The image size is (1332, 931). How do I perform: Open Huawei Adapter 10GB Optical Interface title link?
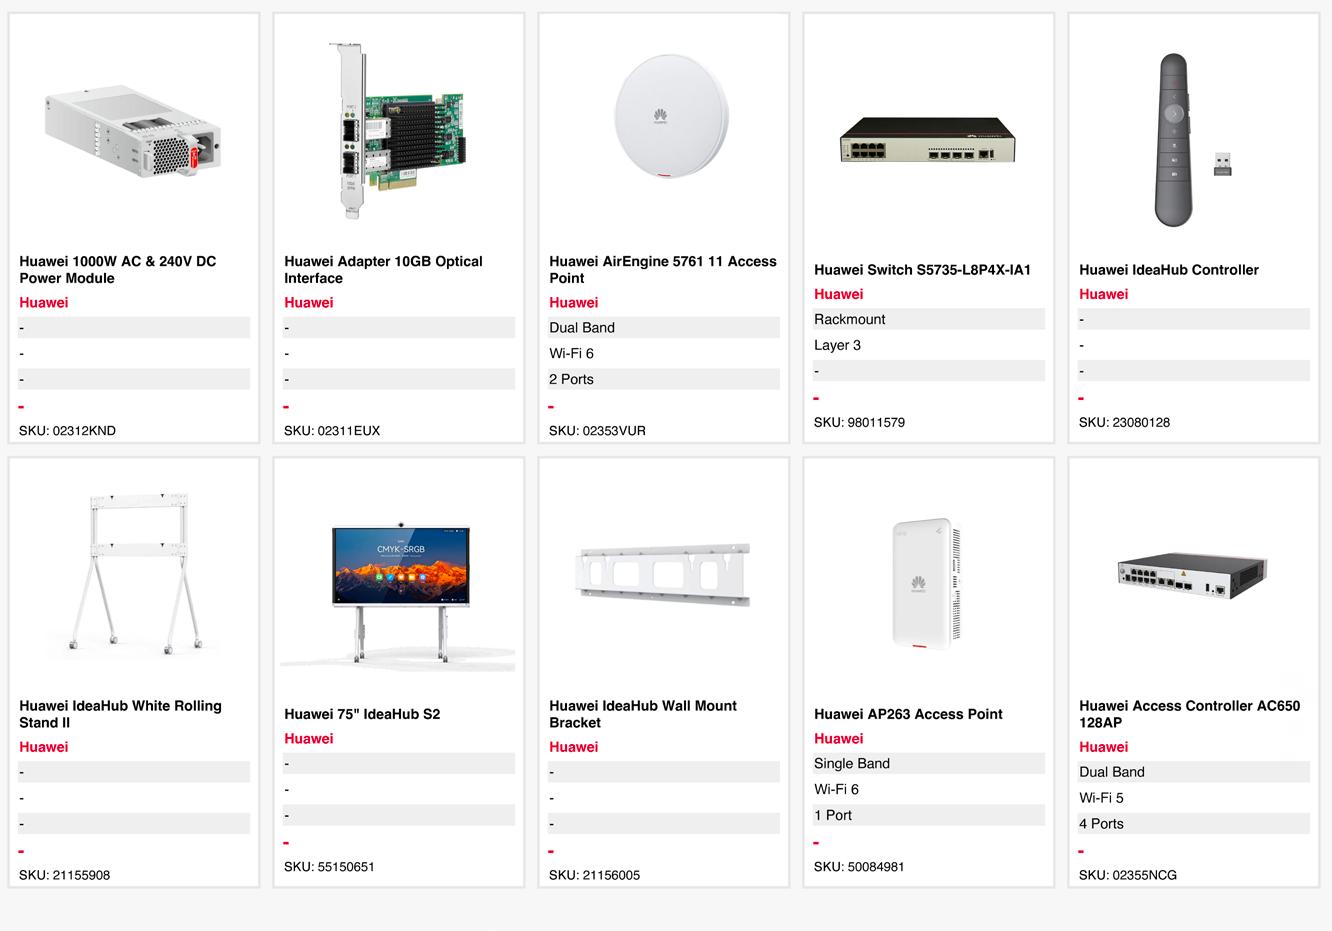click(x=383, y=270)
